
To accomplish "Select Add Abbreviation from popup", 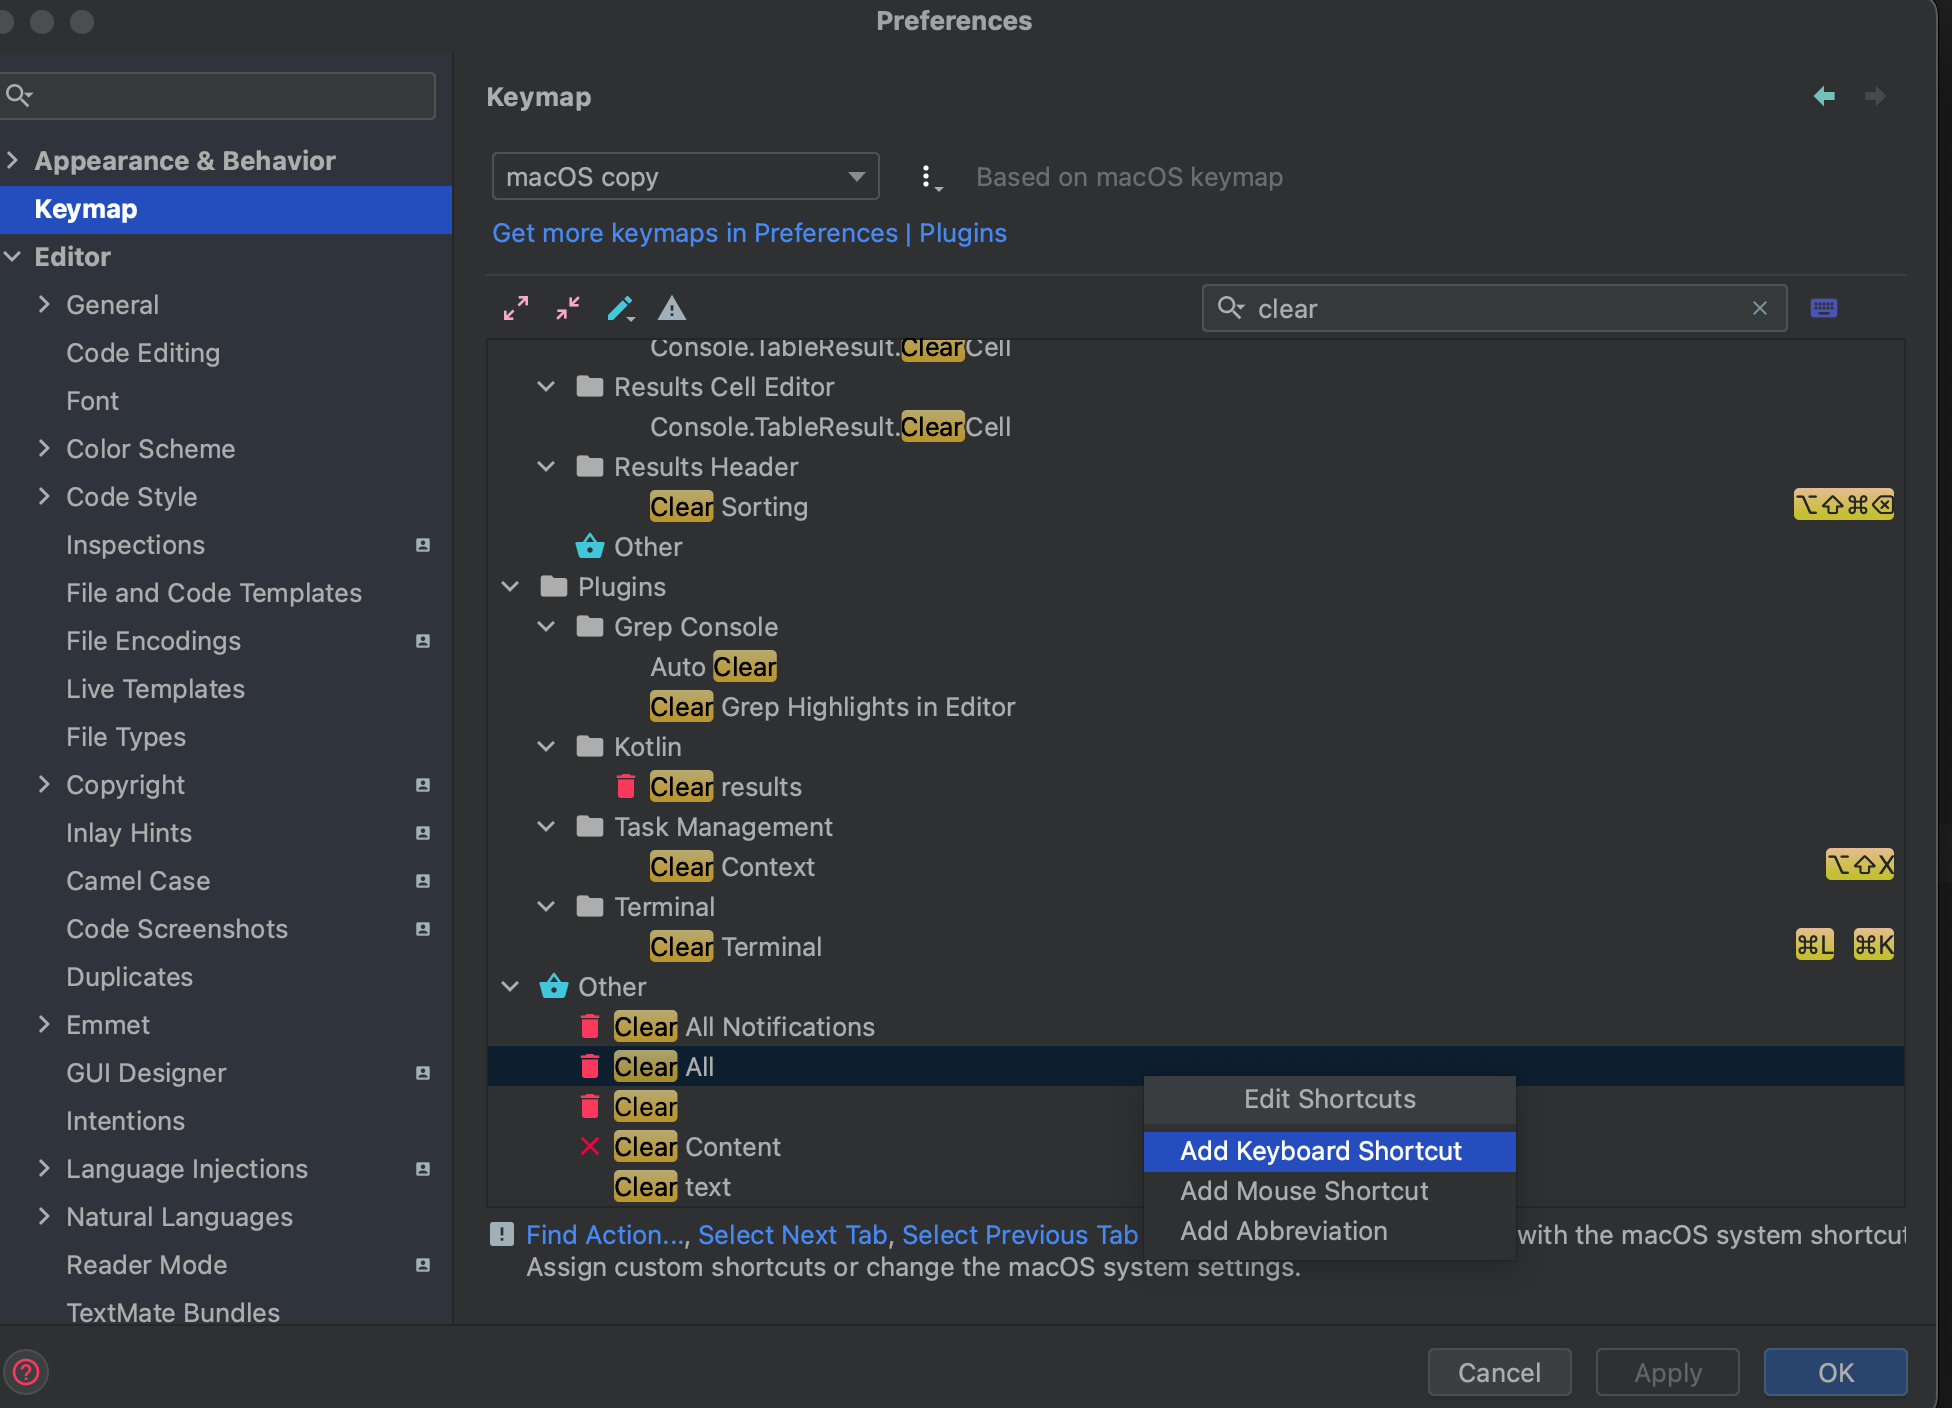I will tap(1284, 1231).
